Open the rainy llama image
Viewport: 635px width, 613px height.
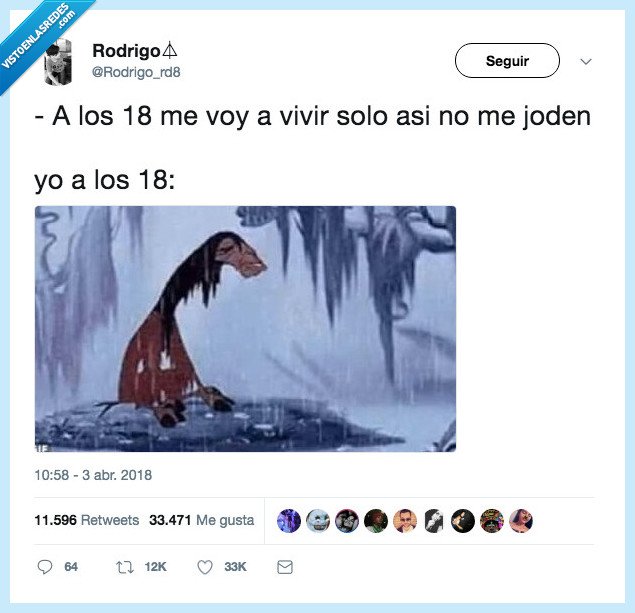pyautogui.click(x=245, y=329)
